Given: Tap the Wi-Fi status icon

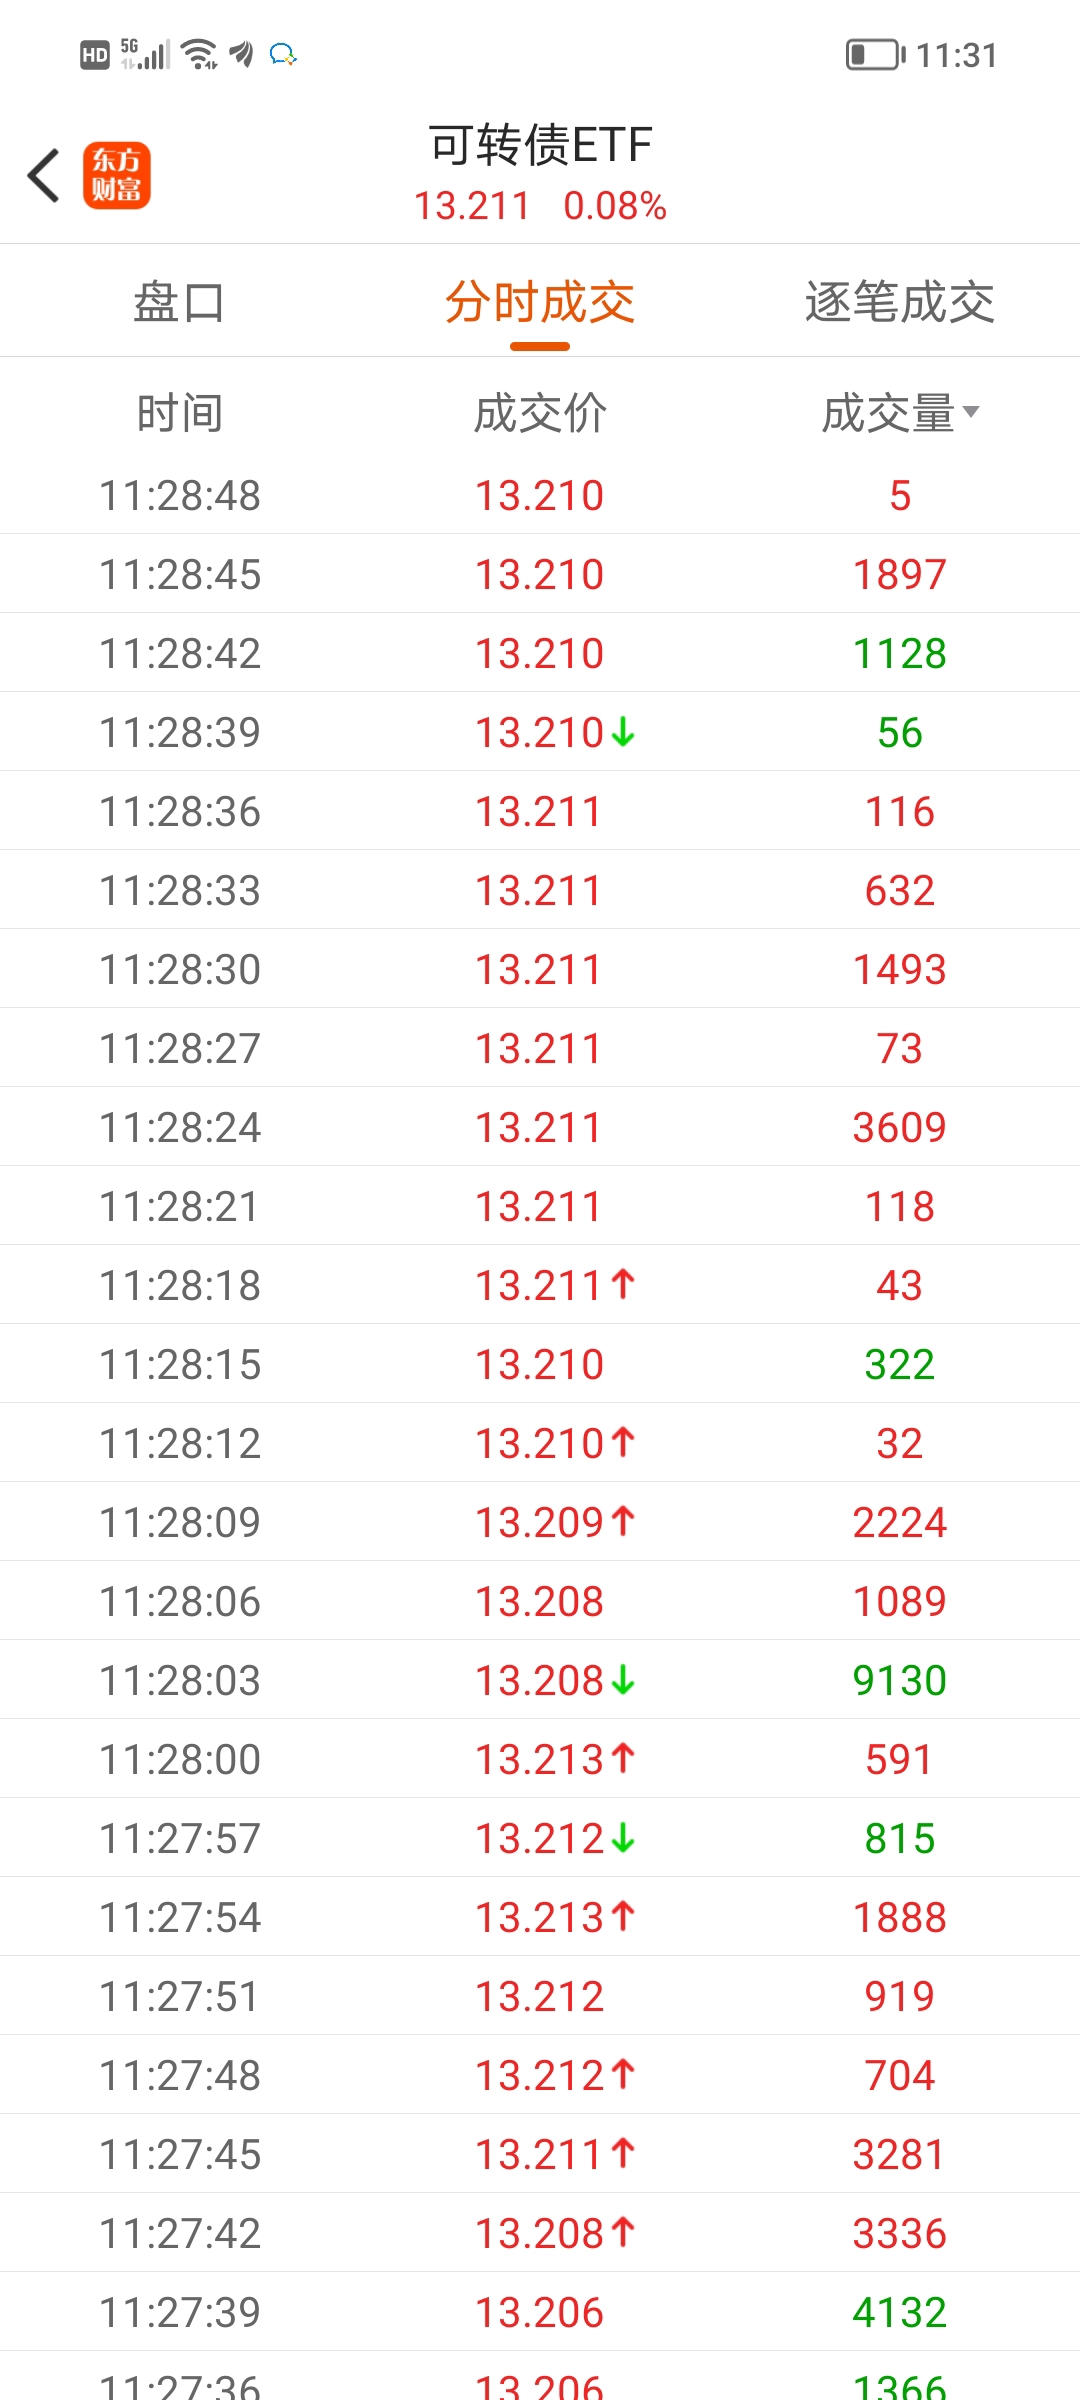Looking at the screenshot, I should coord(201,54).
